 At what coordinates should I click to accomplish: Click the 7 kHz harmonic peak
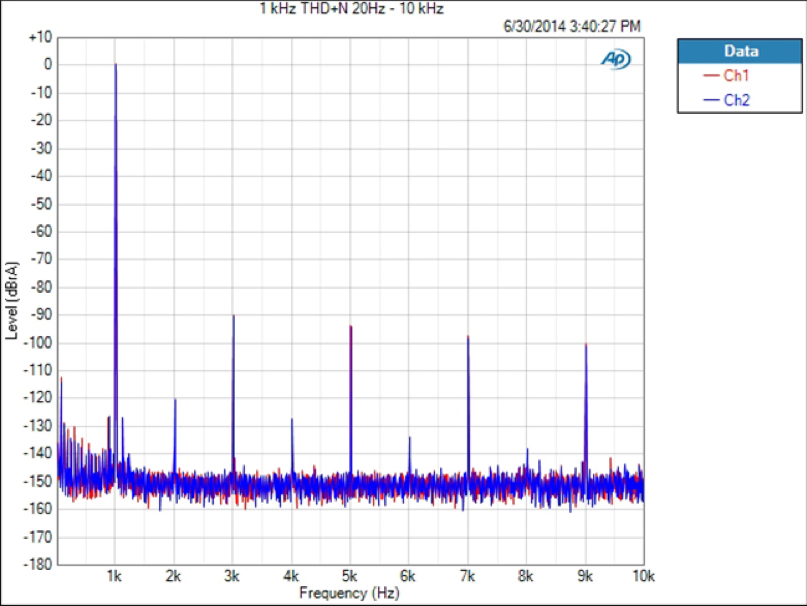(x=468, y=338)
